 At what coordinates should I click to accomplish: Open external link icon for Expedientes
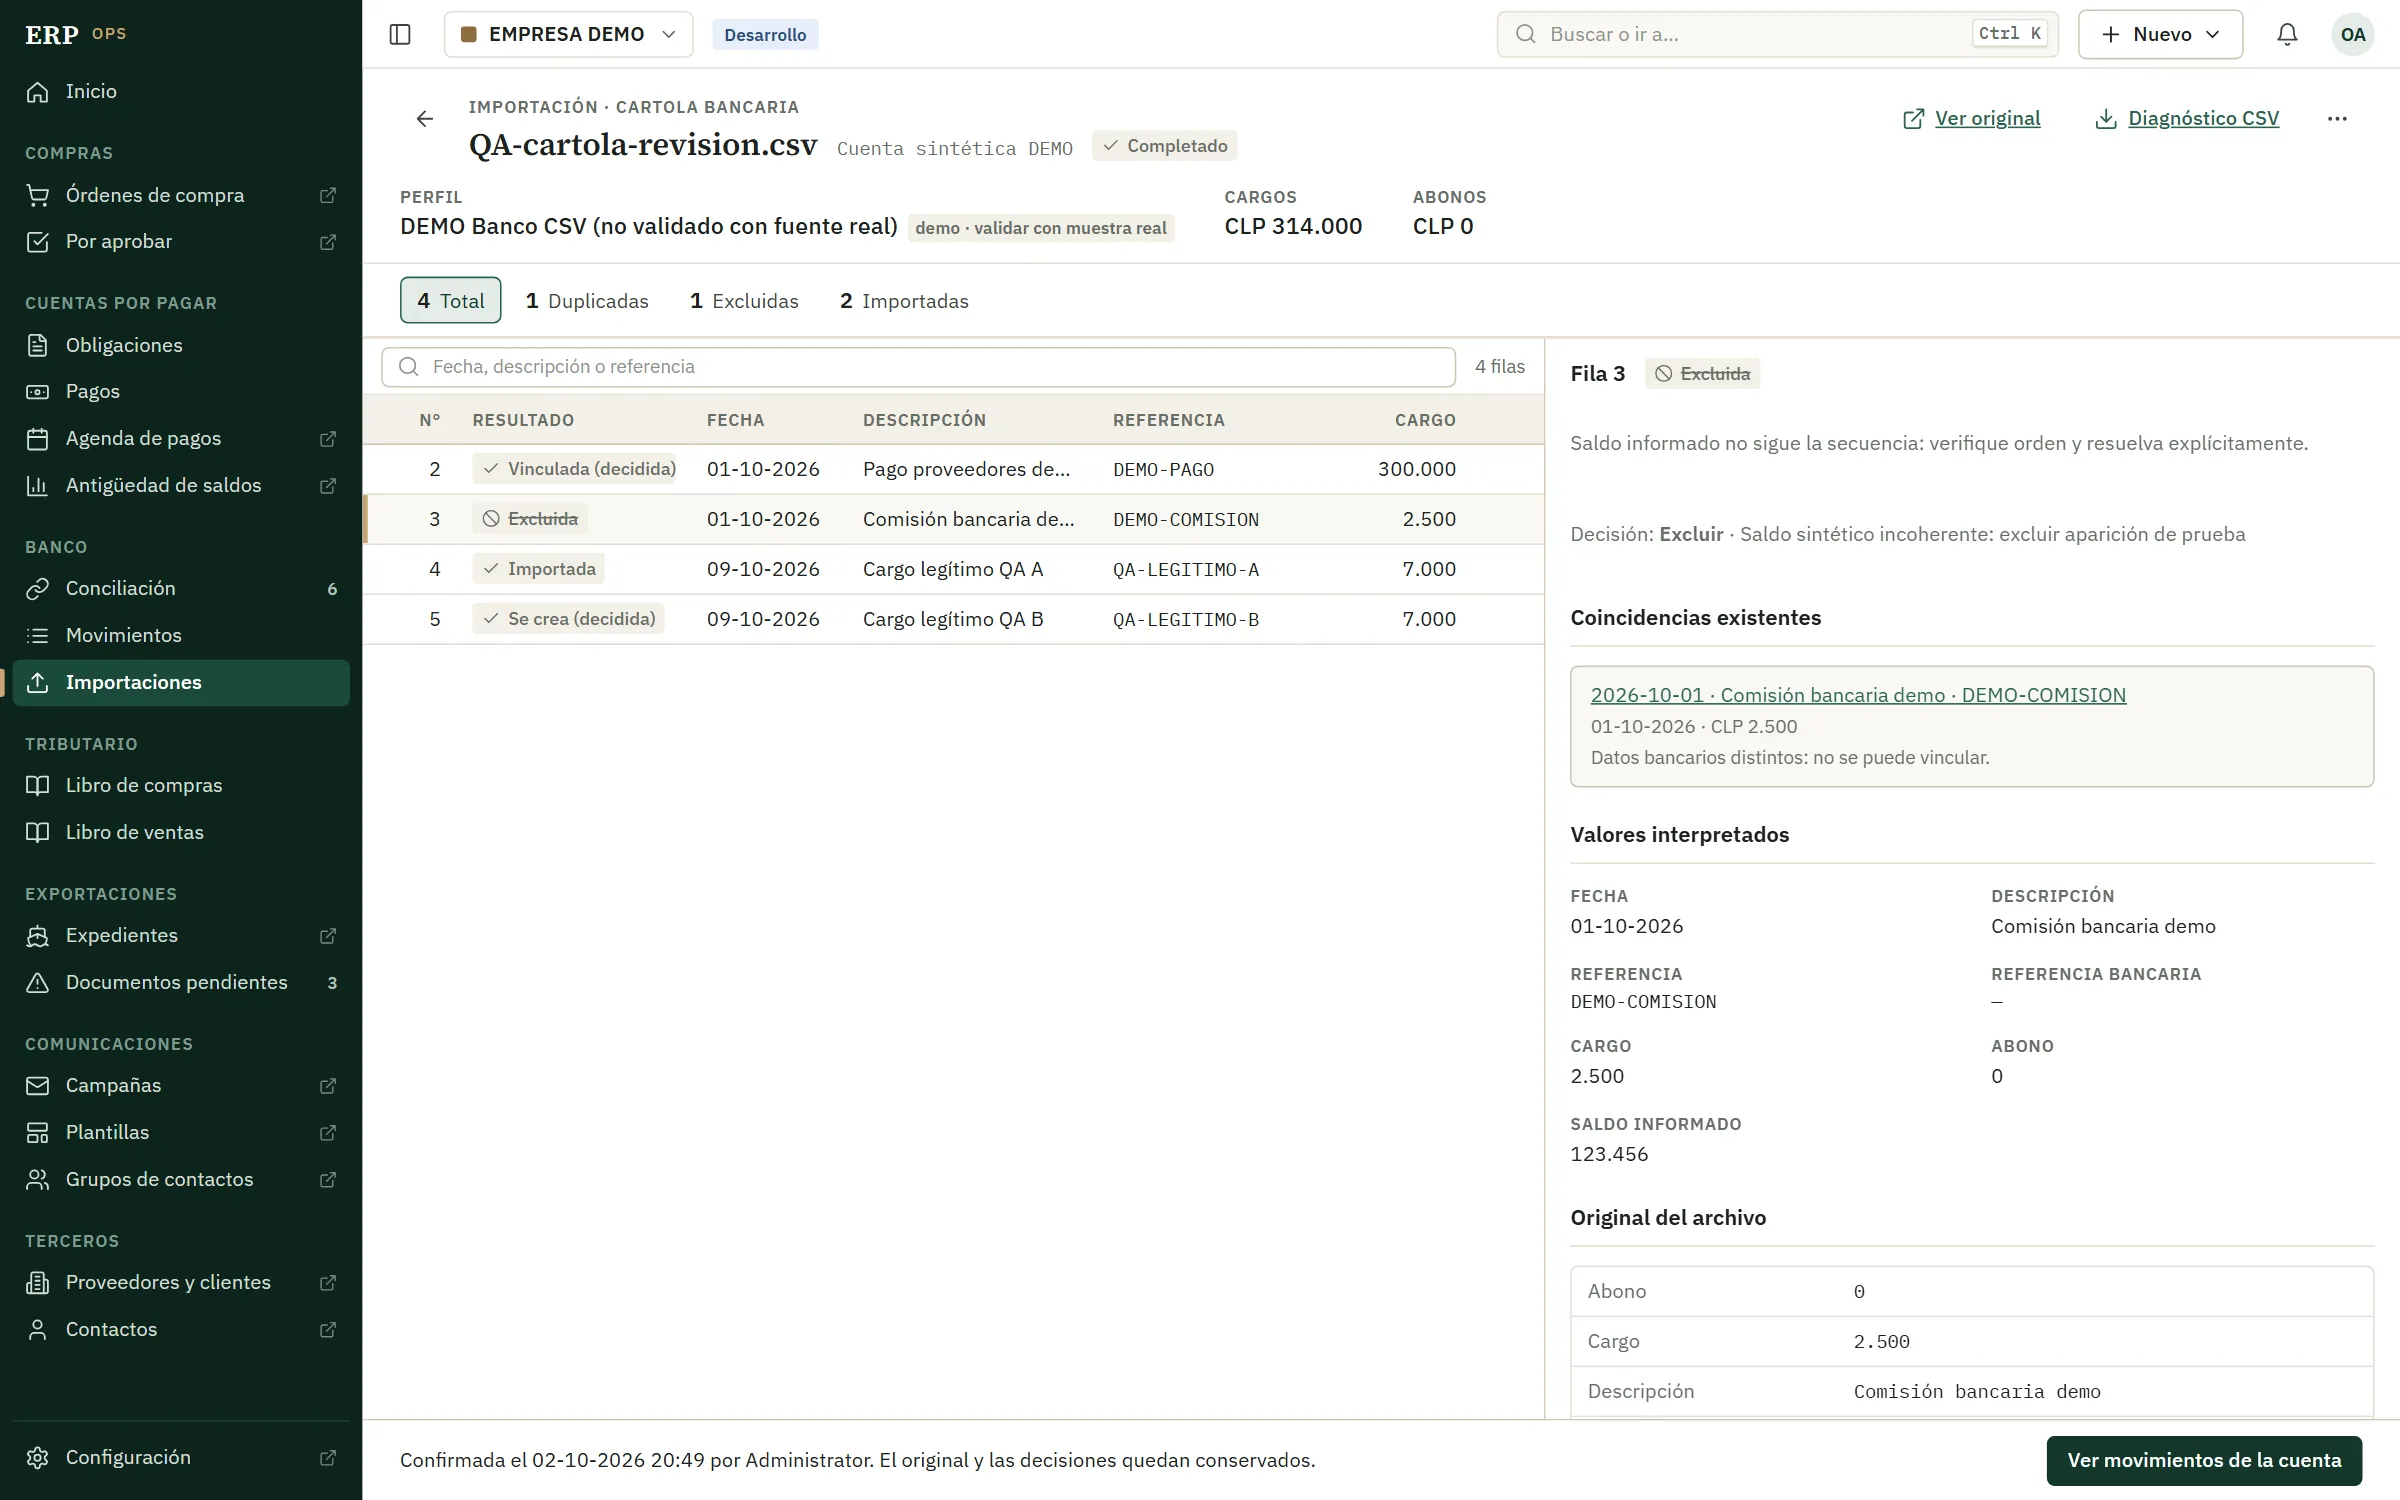click(327, 936)
